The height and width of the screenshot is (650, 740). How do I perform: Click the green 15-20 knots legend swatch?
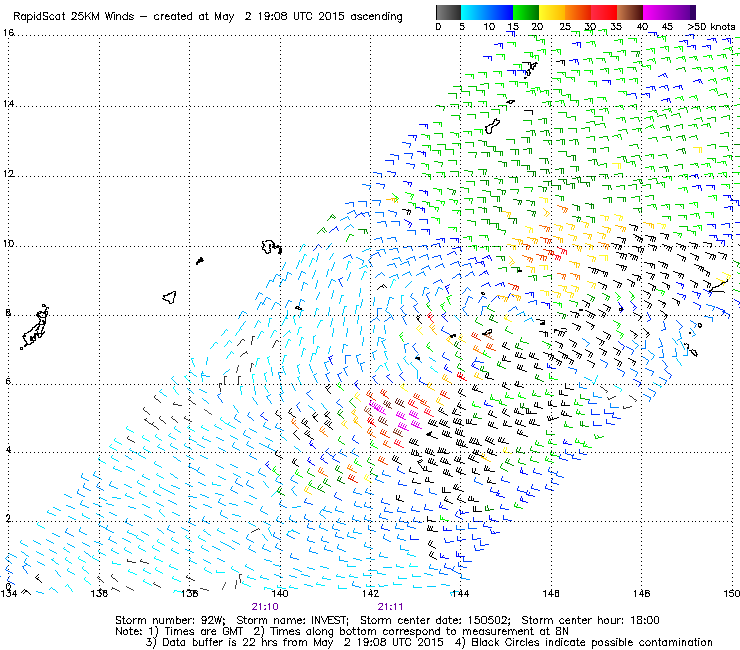(x=526, y=12)
